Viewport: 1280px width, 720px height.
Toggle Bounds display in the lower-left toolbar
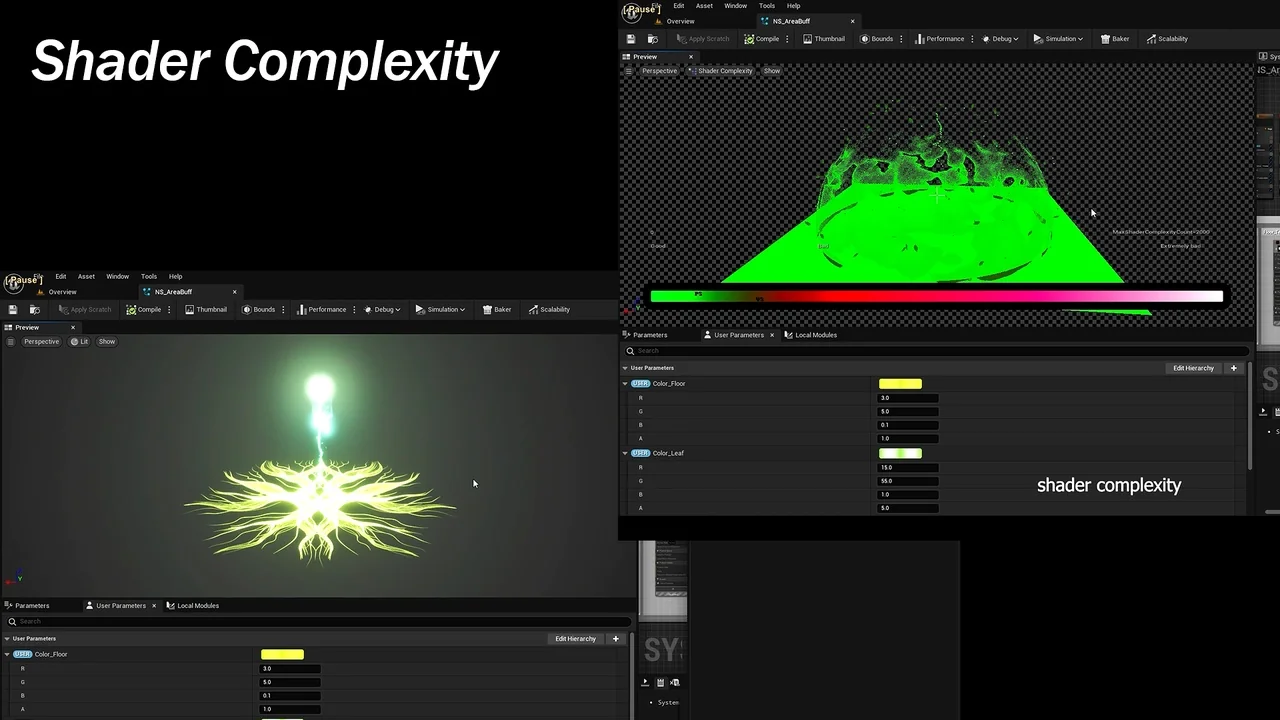point(258,310)
